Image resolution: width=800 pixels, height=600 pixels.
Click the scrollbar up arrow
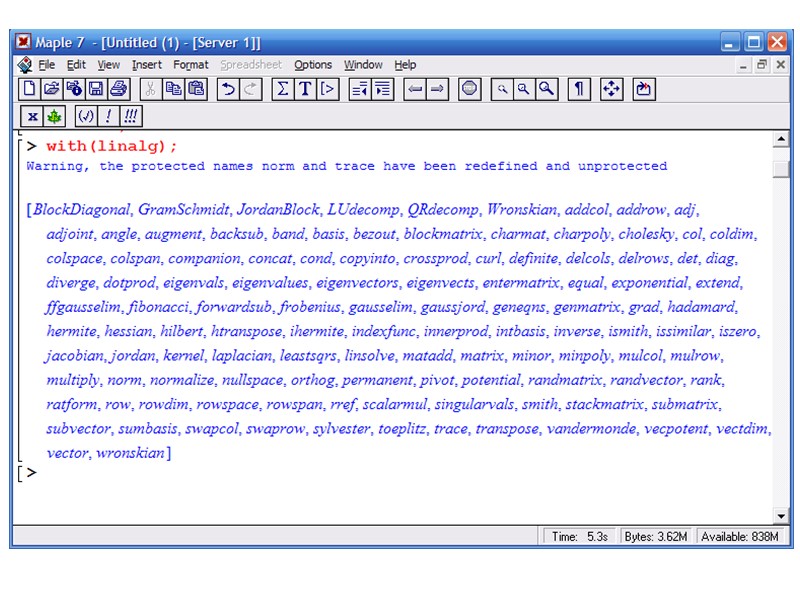[x=781, y=139]
